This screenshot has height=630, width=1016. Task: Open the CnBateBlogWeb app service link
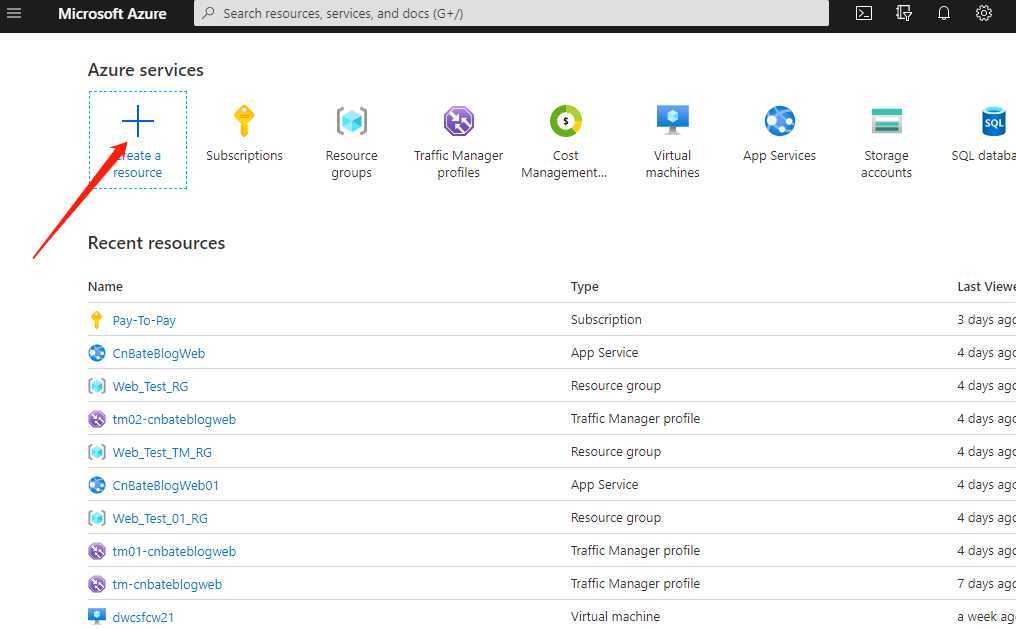point(159,353)
